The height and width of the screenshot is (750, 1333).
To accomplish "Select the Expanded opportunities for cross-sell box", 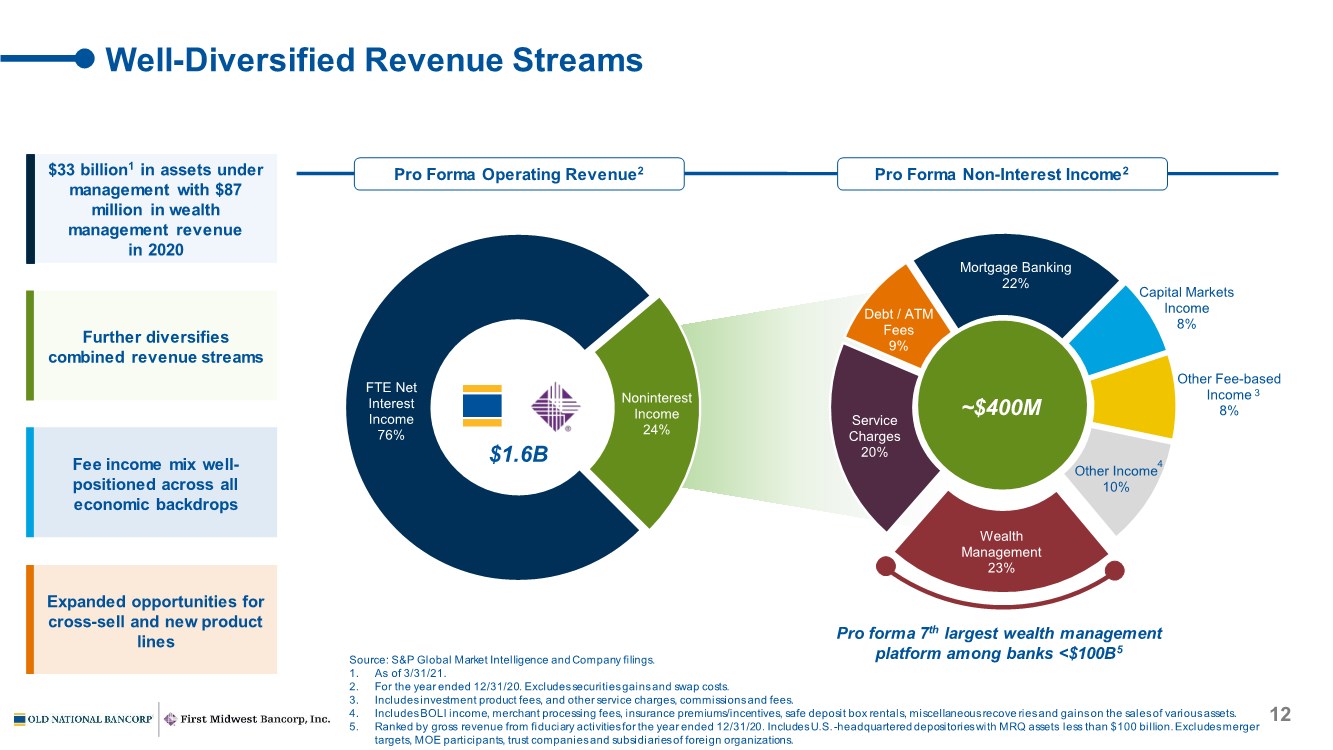I will coord(151,620).
